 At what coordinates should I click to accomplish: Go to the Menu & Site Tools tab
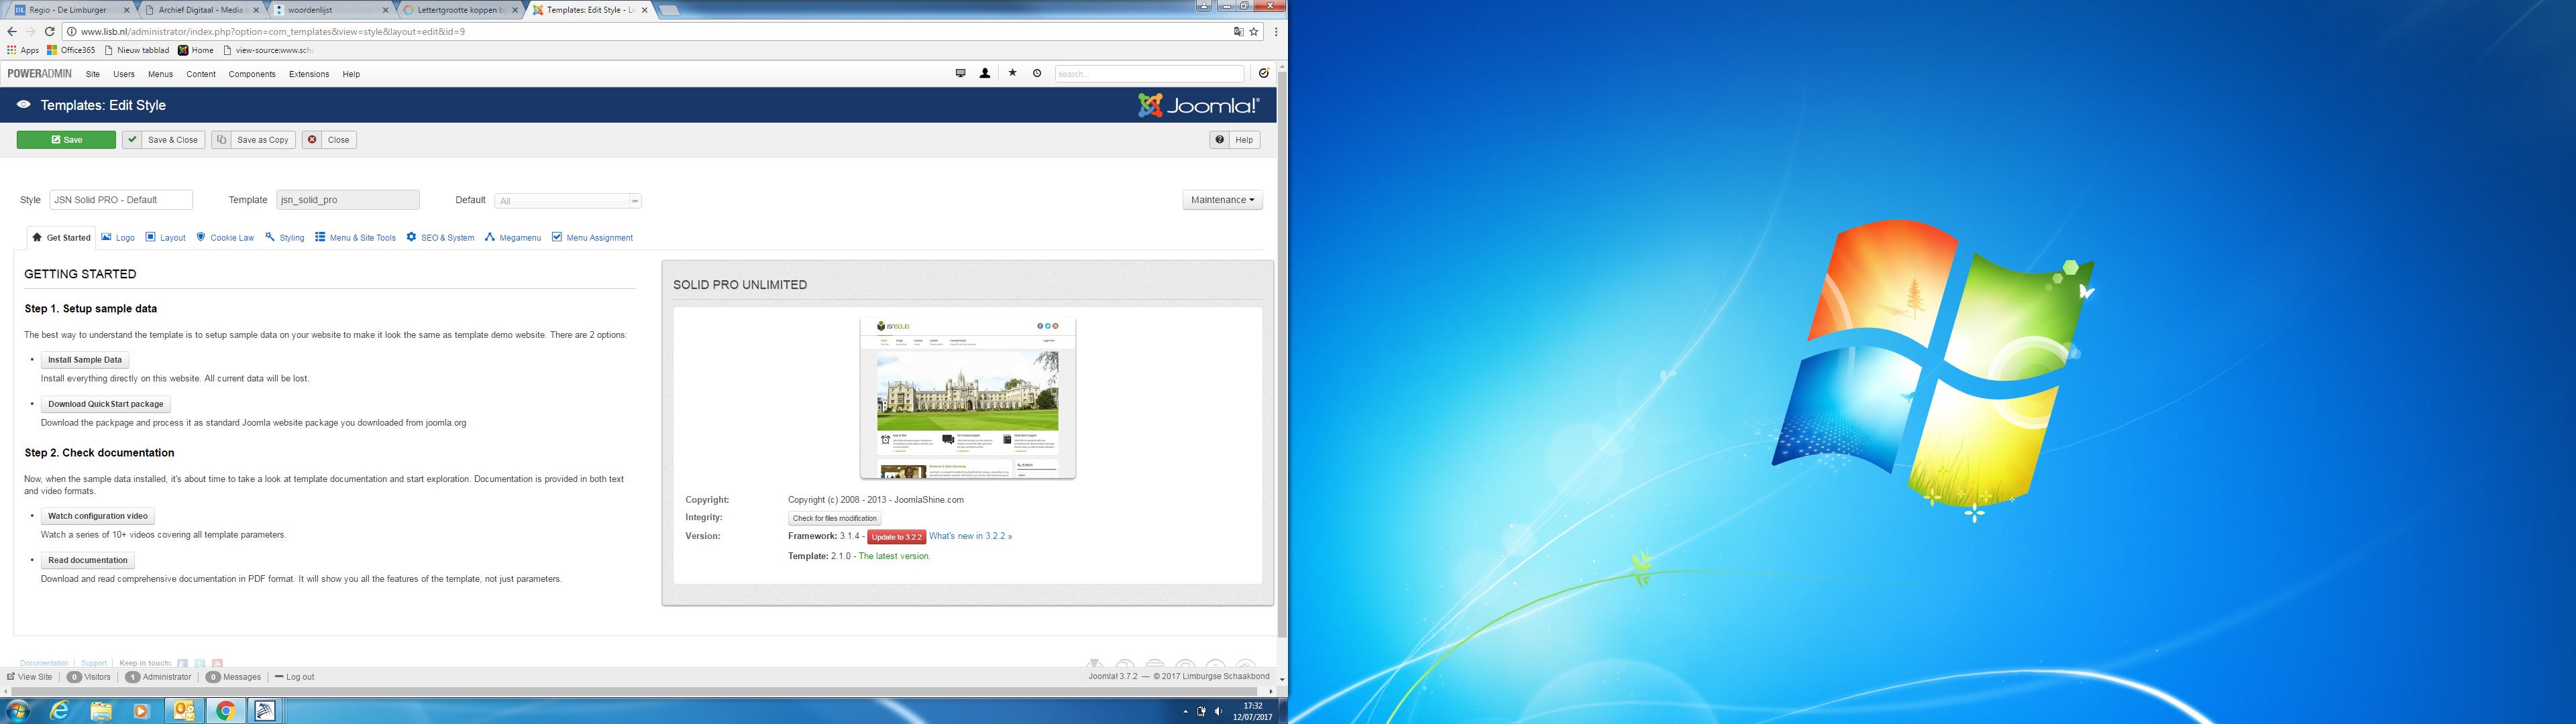[355, 237]
